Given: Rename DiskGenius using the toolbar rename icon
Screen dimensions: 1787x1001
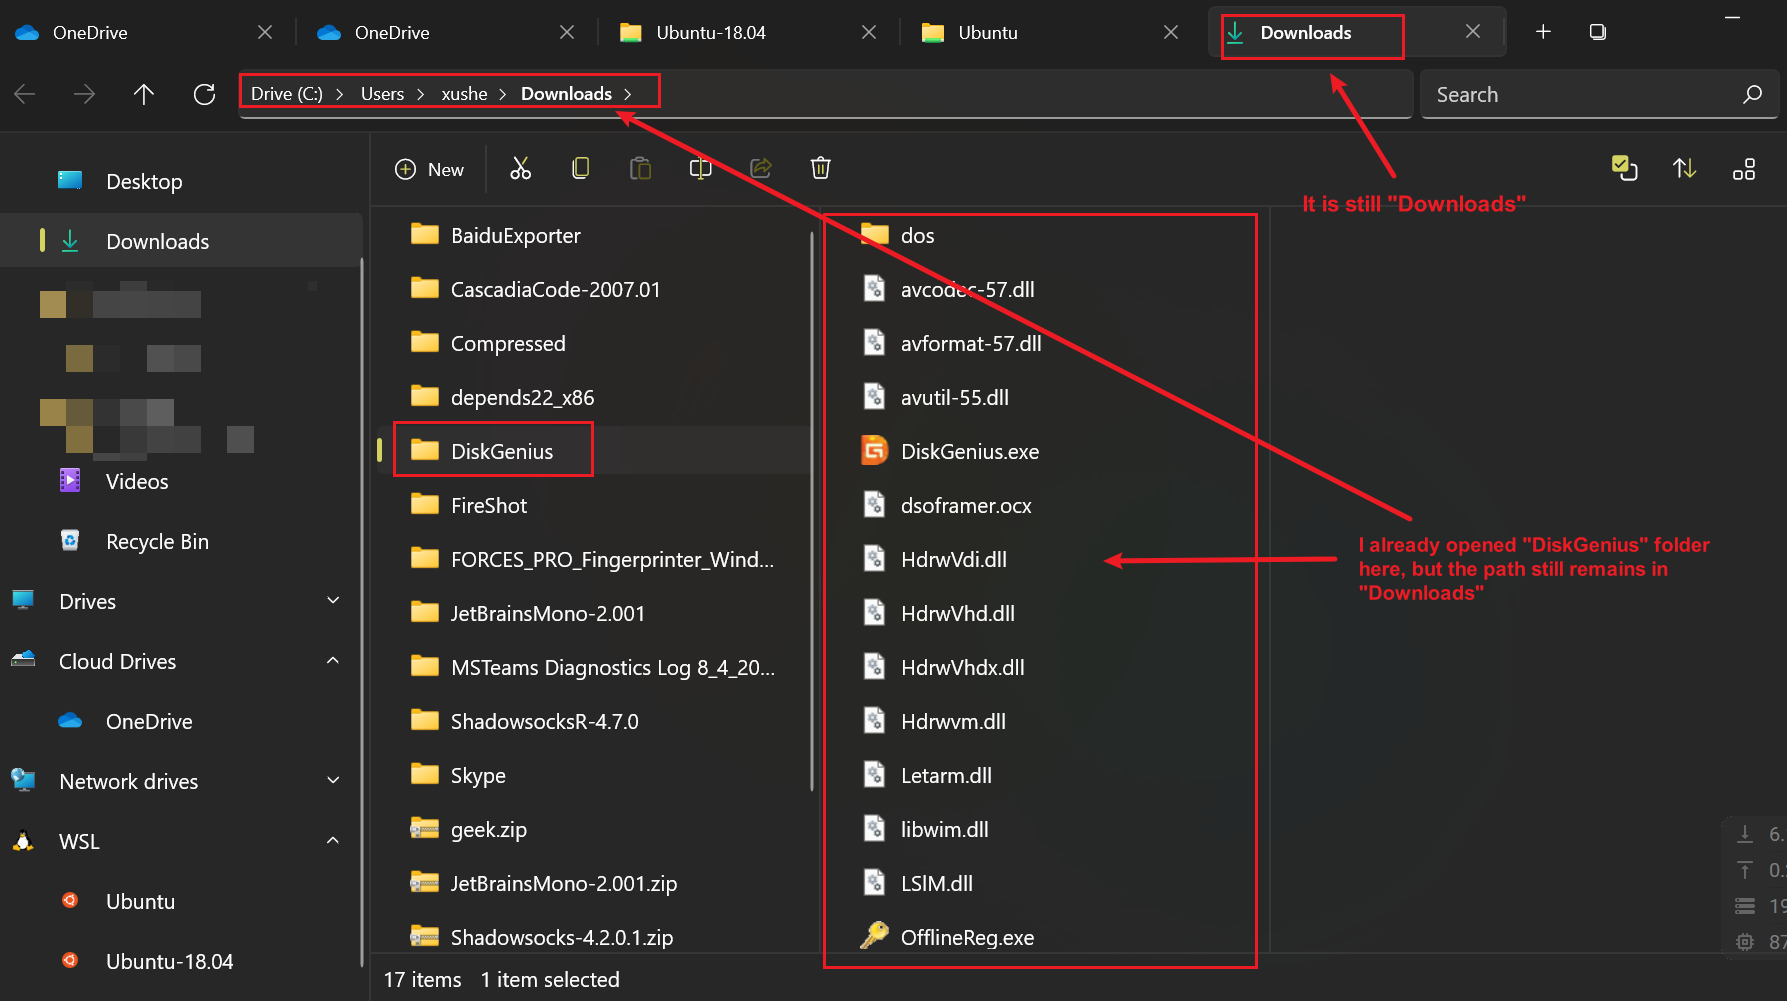Looking at the screenshot, I should pyautogui.click(x=700, y=168).
